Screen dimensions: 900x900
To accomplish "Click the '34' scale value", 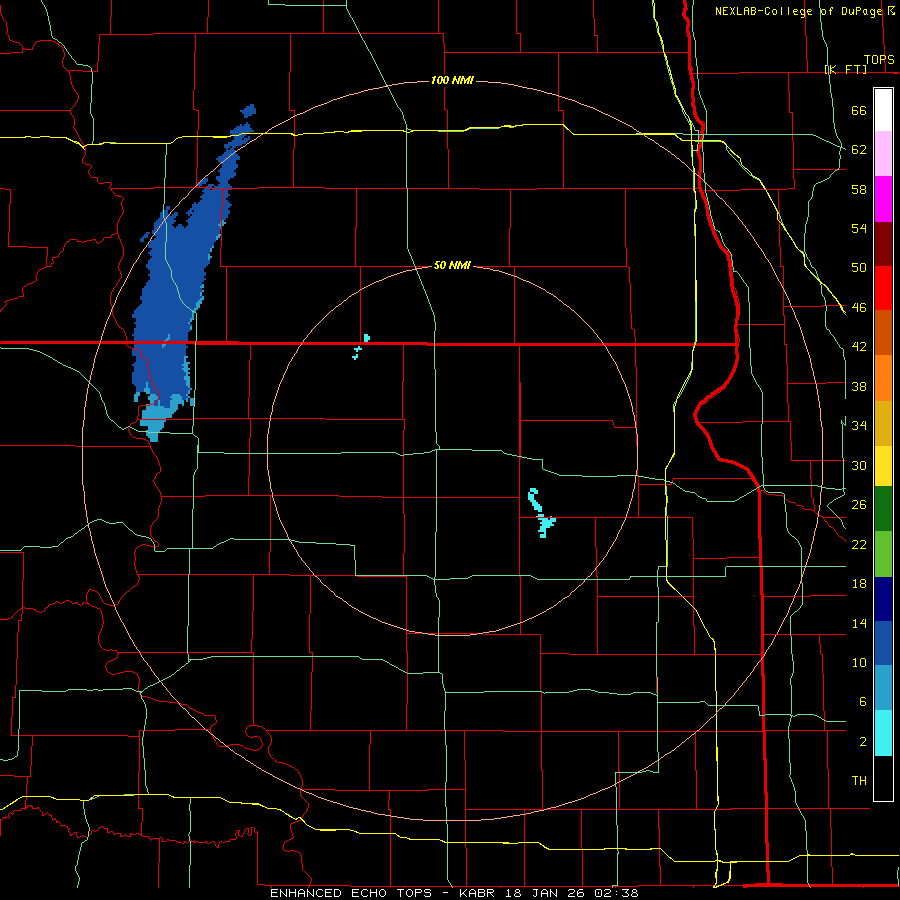I will [859, 426].
